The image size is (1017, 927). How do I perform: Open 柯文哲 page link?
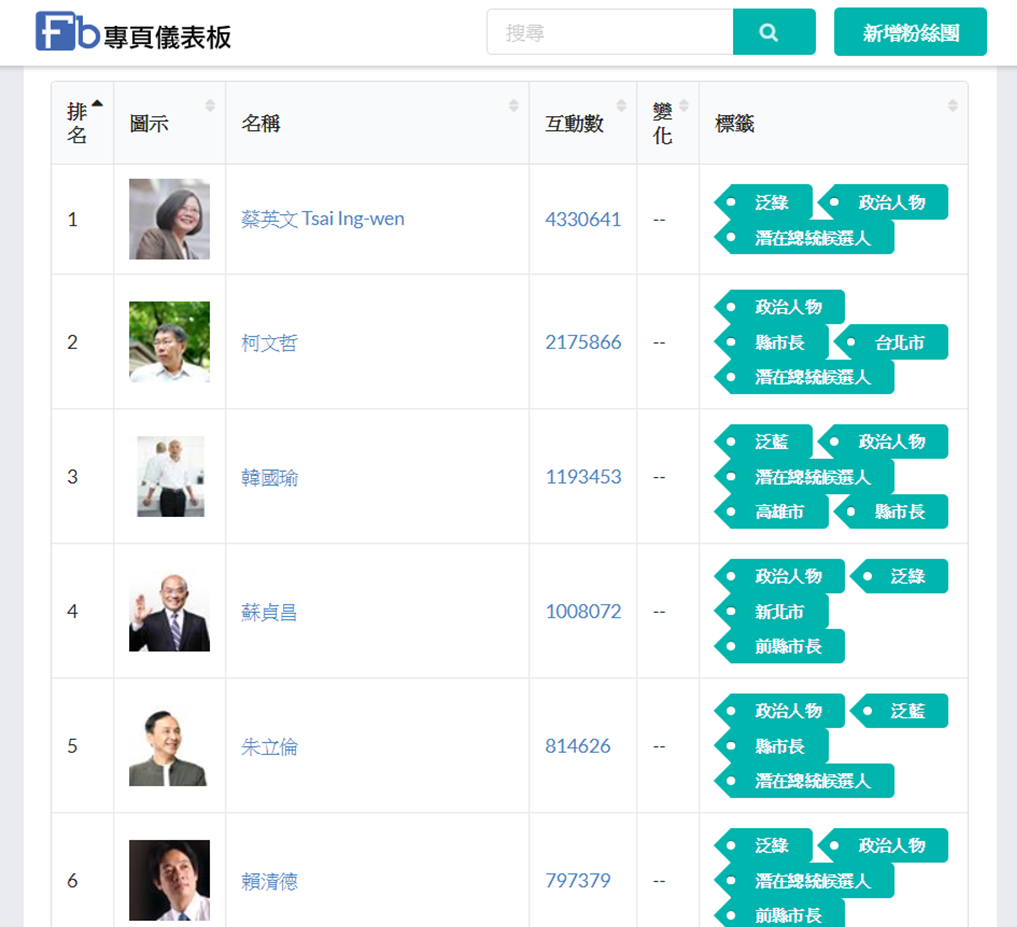click(x=269, y=343)
